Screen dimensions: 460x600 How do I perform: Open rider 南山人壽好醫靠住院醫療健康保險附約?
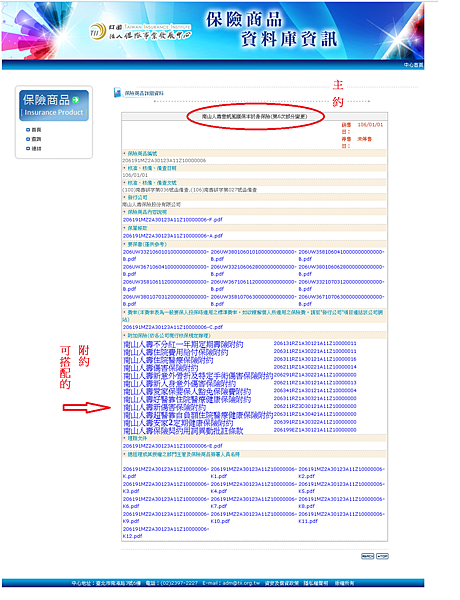point(187,399)
